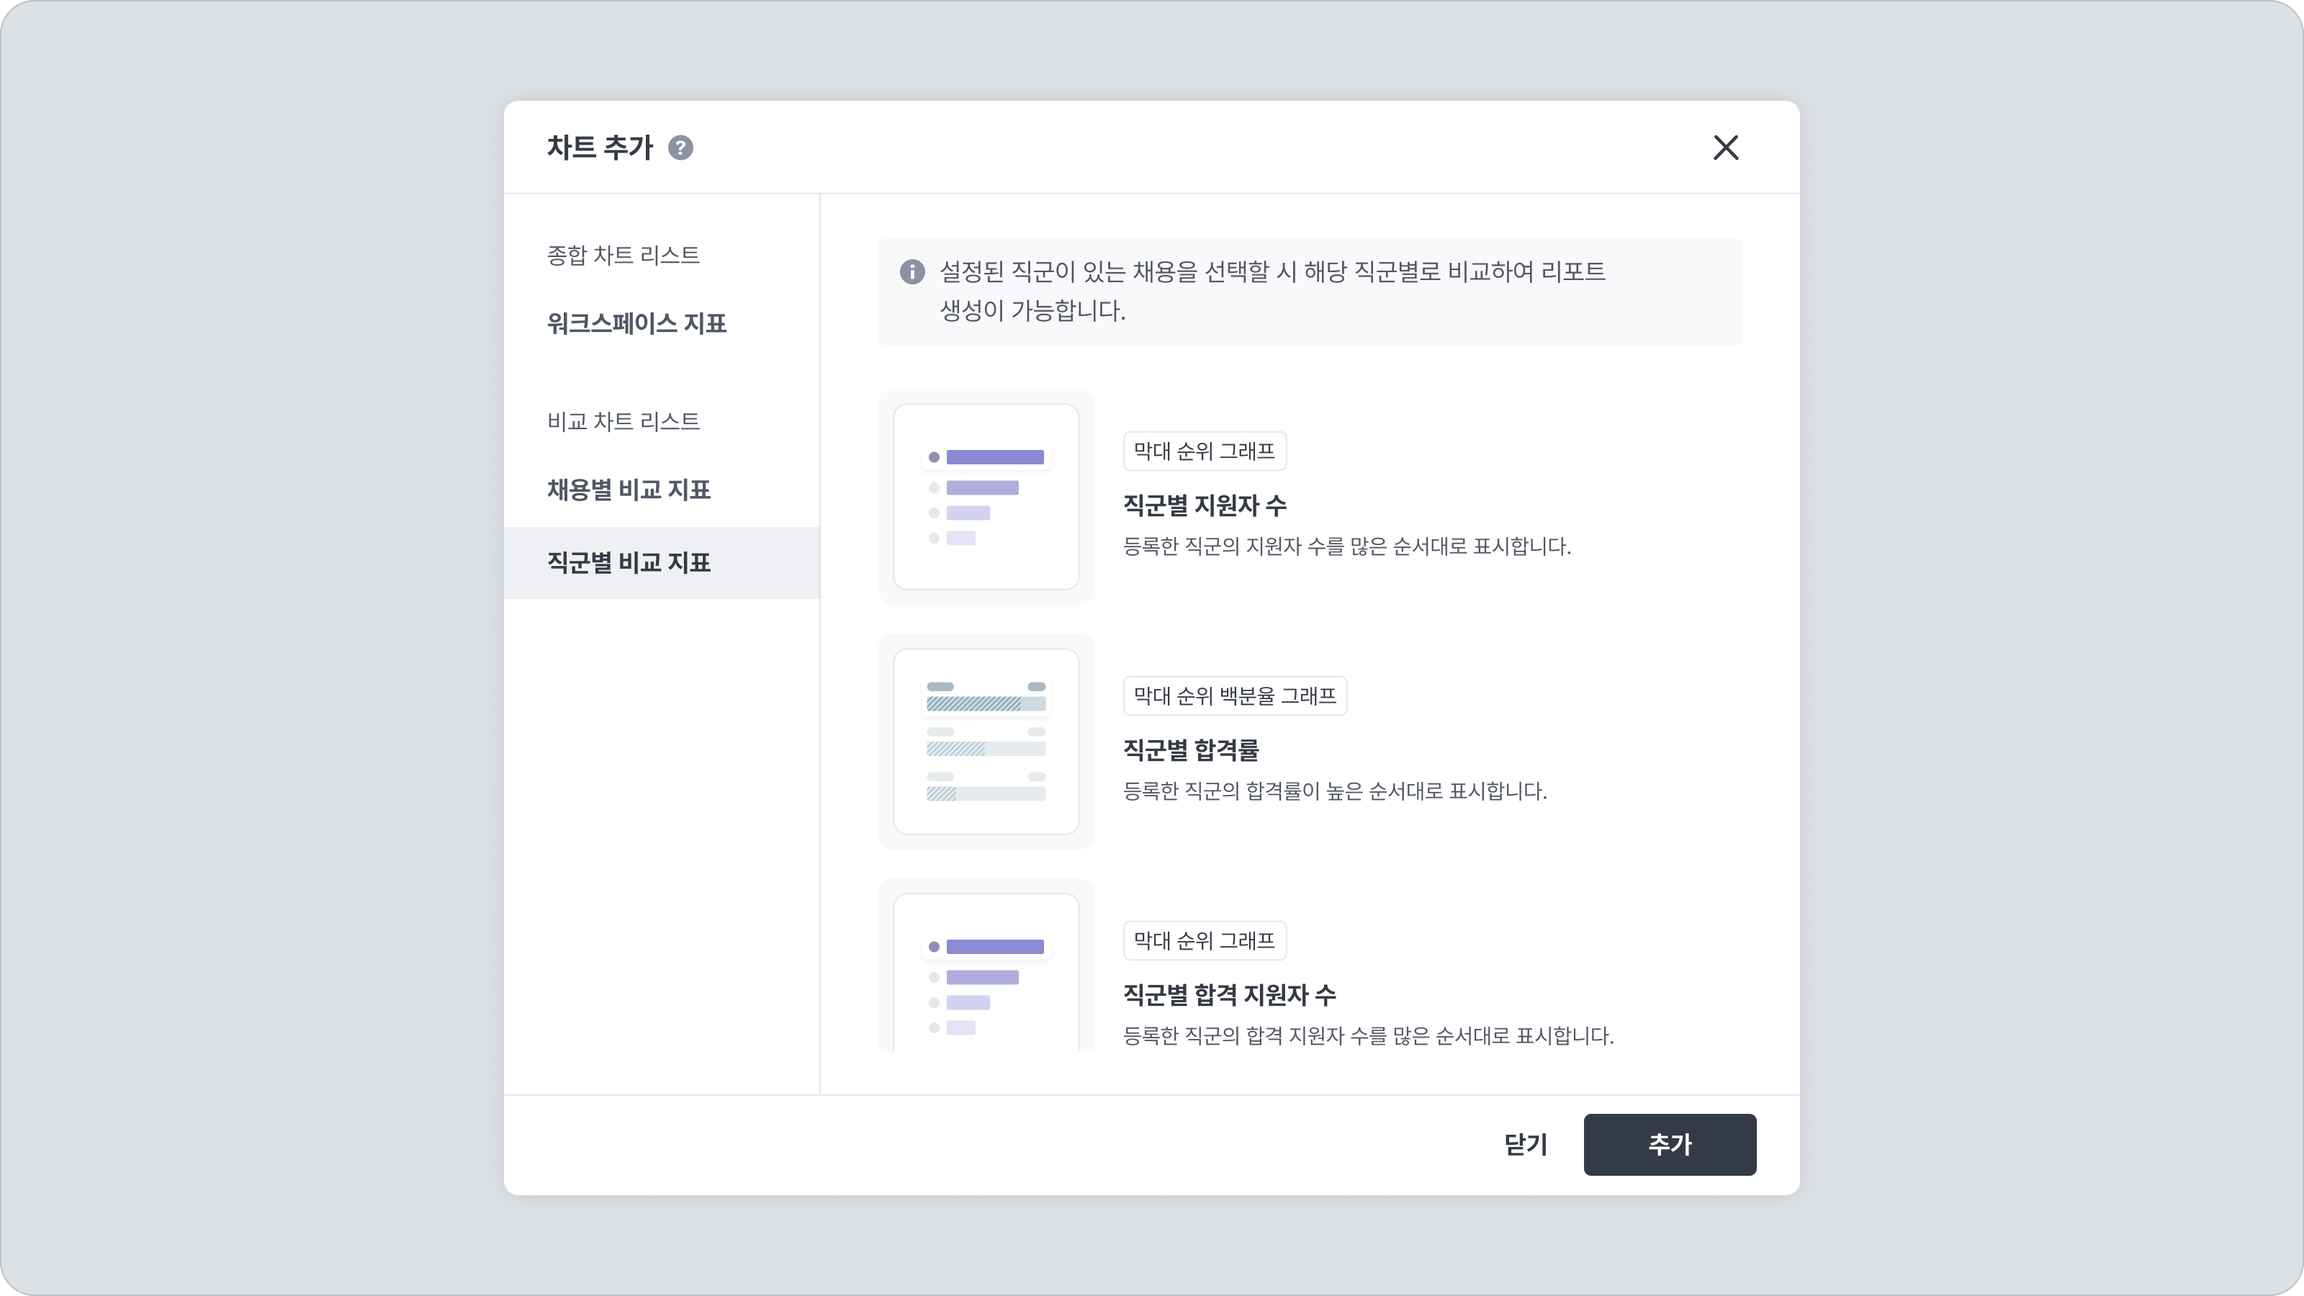
Task: Open 워크스페이스 지표 menu item
Action: (x=637, y=324)
